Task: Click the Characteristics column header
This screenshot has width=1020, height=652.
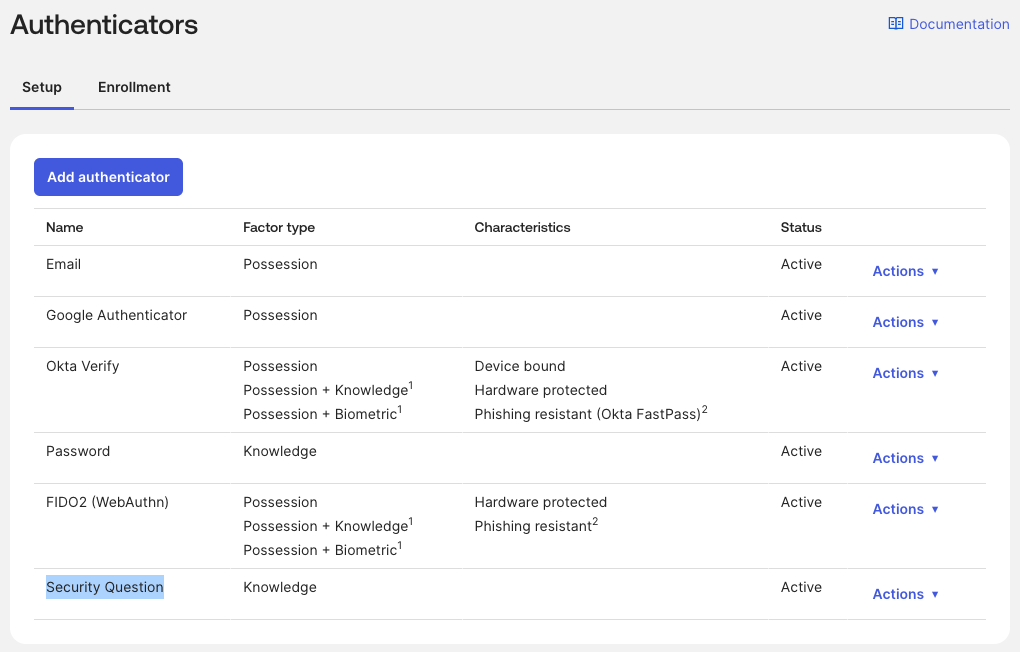Action: point(522,228)
